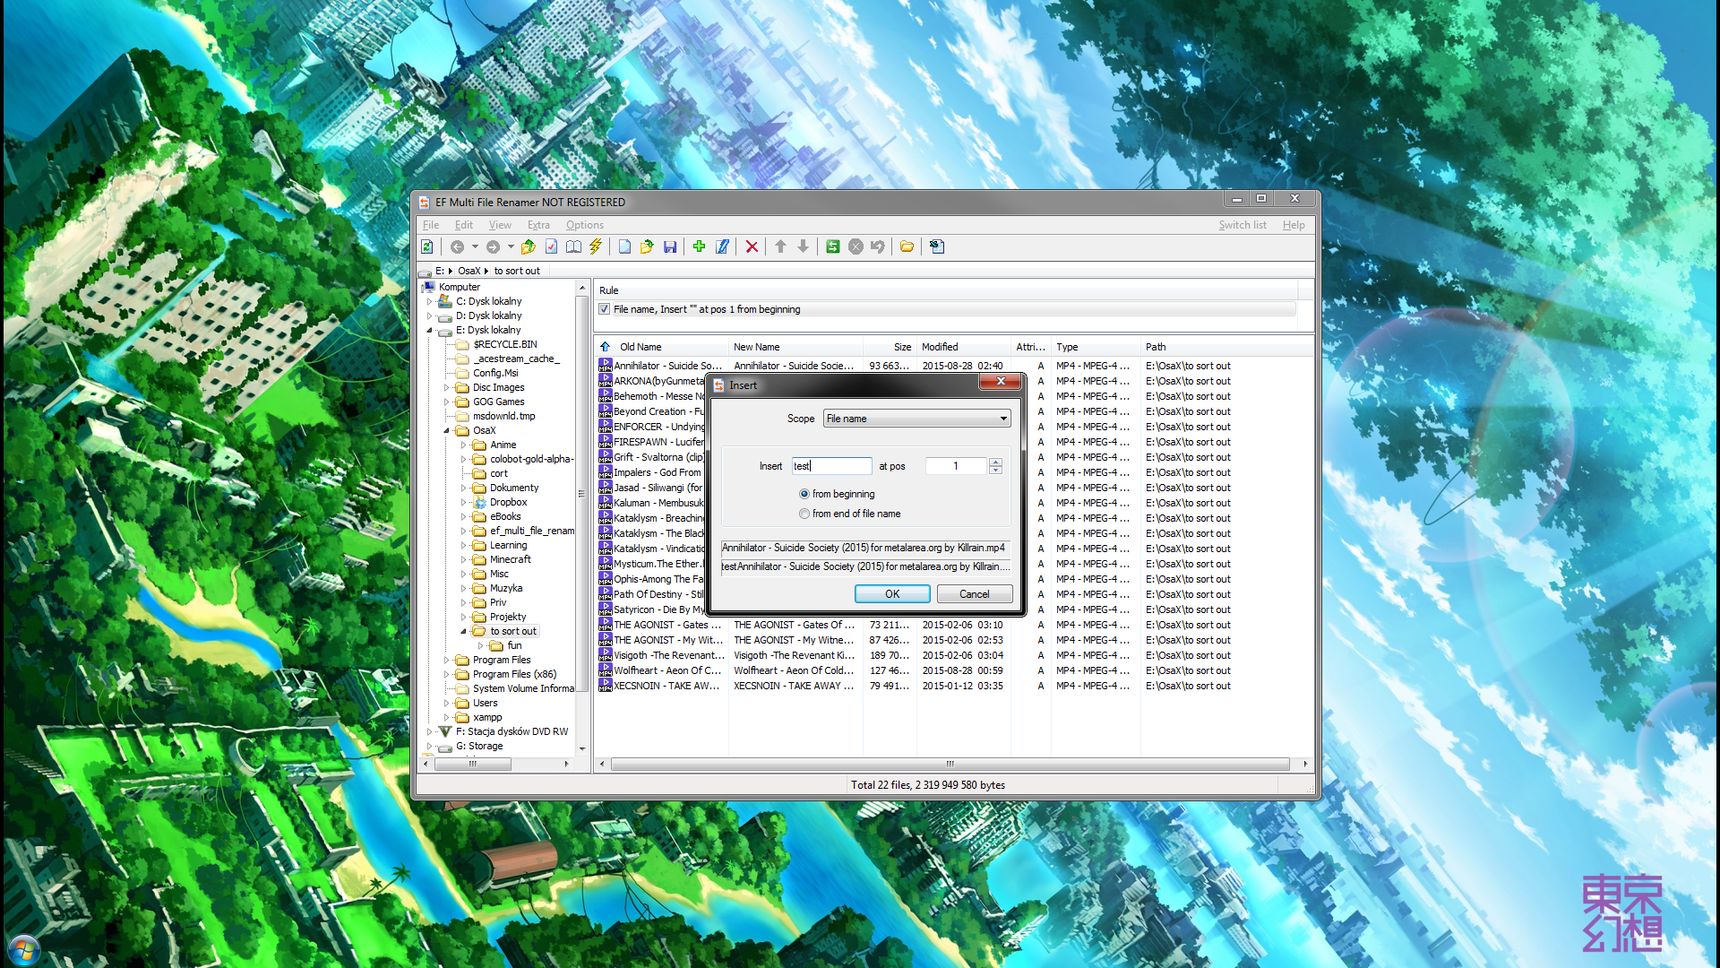This screenshot has width=1720, height=968.
Task: Click the move rule down arrow icon
Action: click(803, 247)
